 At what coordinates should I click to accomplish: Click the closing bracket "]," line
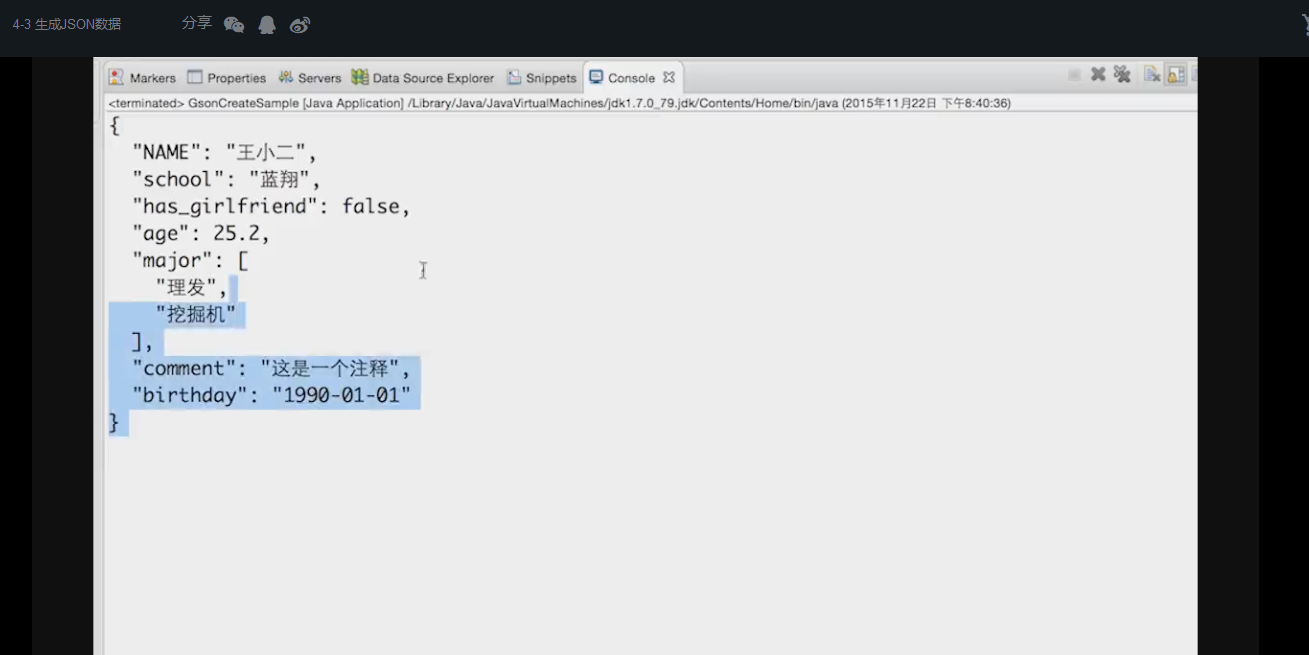pos(143,342)
